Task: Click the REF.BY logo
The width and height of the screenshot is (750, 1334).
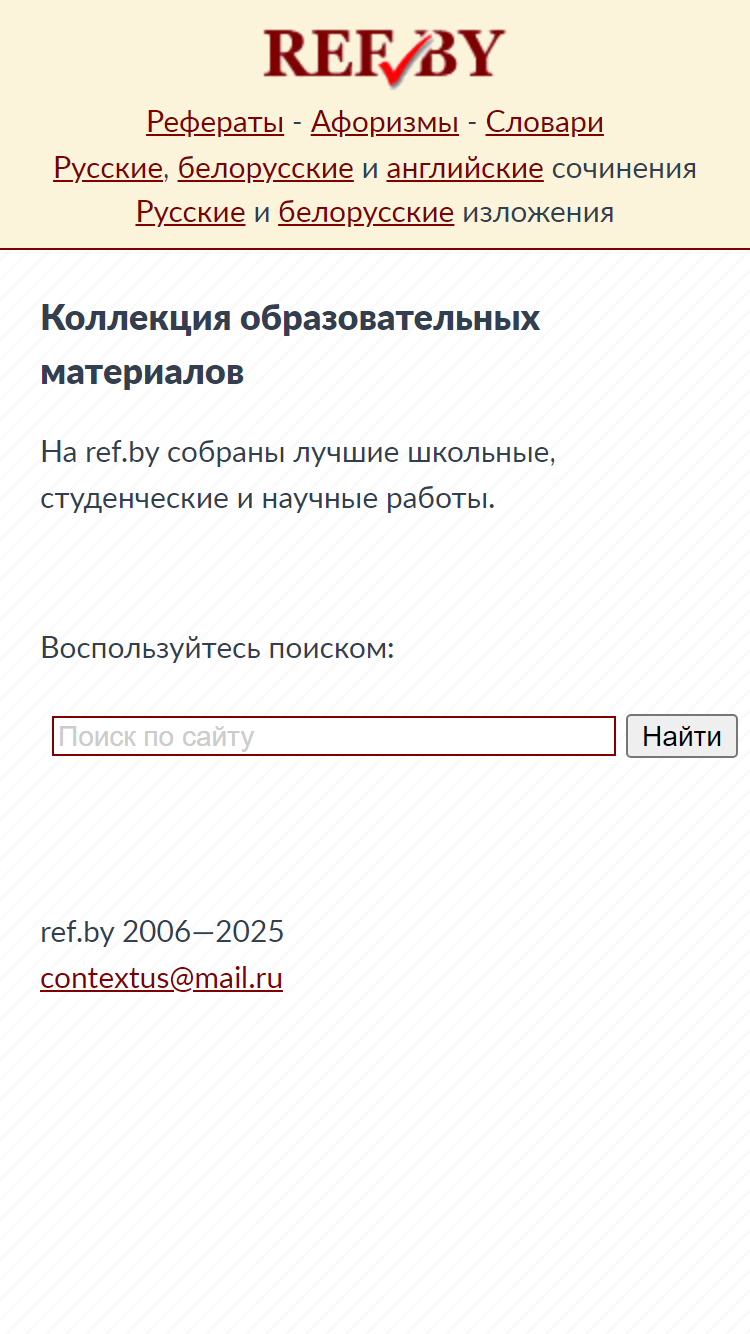Action: tap(385, 55)
